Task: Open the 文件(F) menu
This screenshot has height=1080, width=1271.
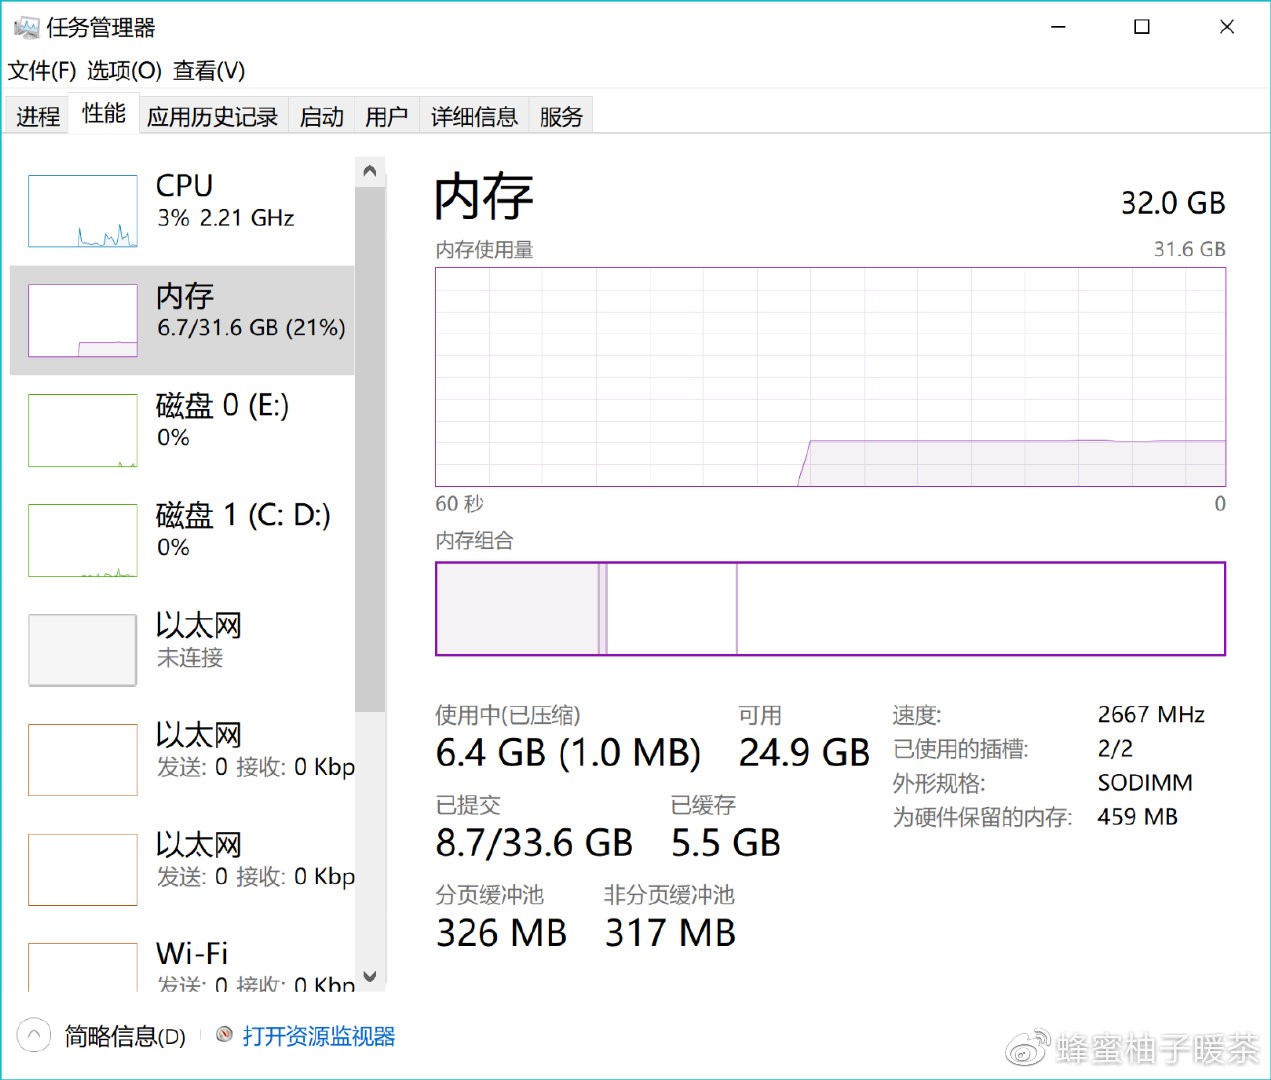Action: (x=42, y=71)
